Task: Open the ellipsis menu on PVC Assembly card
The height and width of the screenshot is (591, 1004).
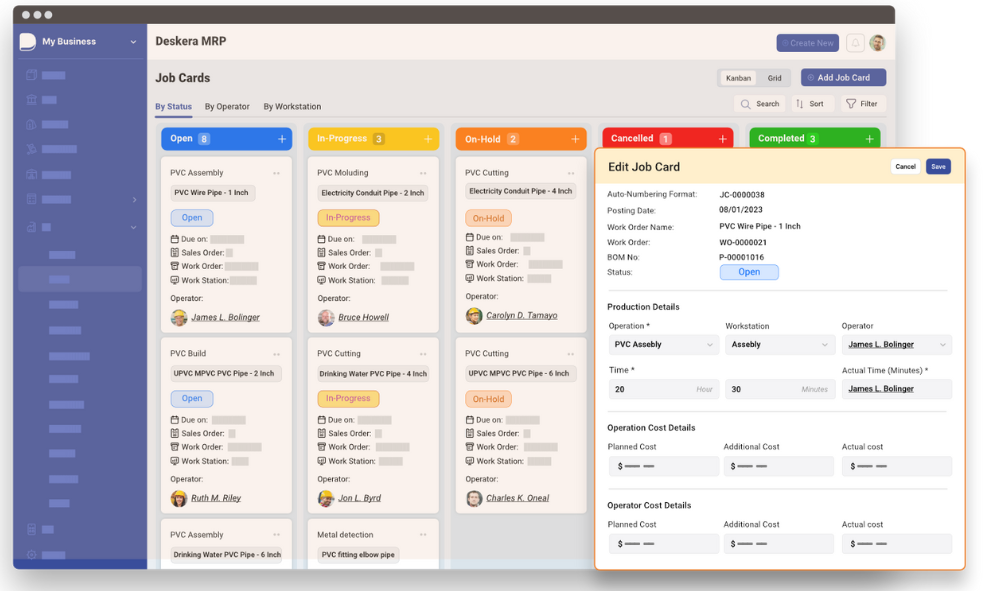Action: 275,171
